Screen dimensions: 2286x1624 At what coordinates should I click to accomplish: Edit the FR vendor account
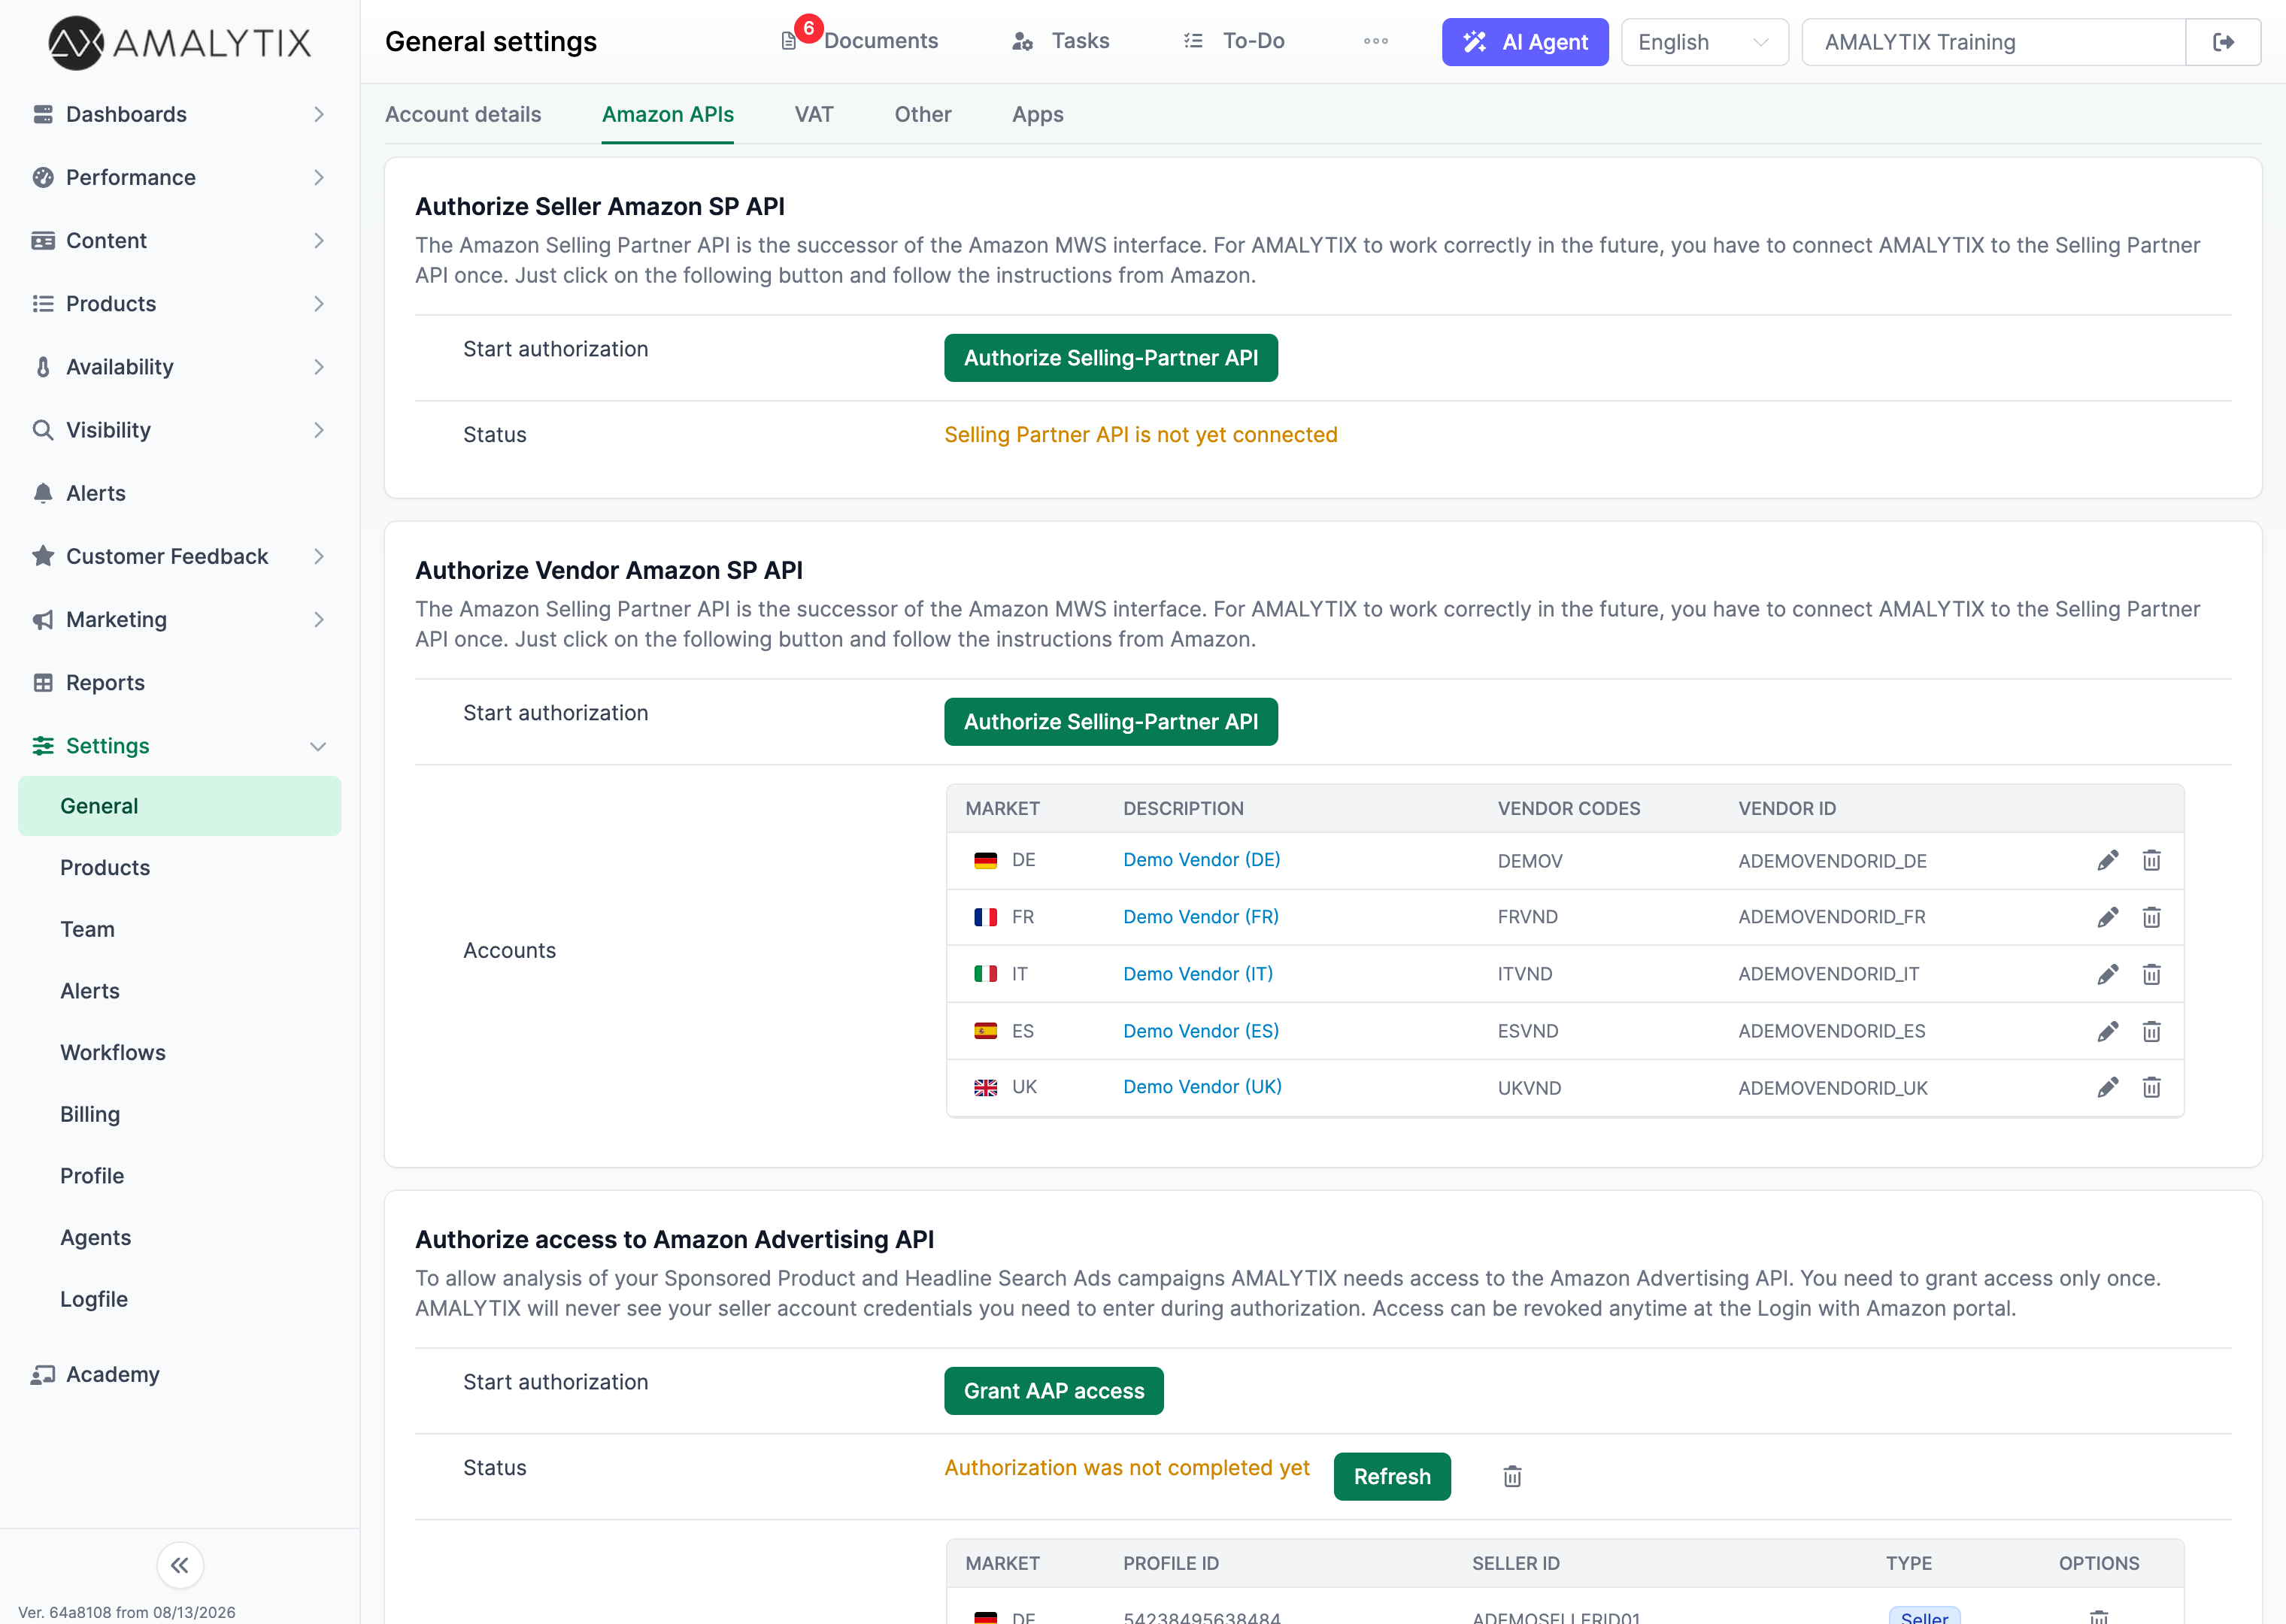pyautogui.click(x=2108, y=917)
